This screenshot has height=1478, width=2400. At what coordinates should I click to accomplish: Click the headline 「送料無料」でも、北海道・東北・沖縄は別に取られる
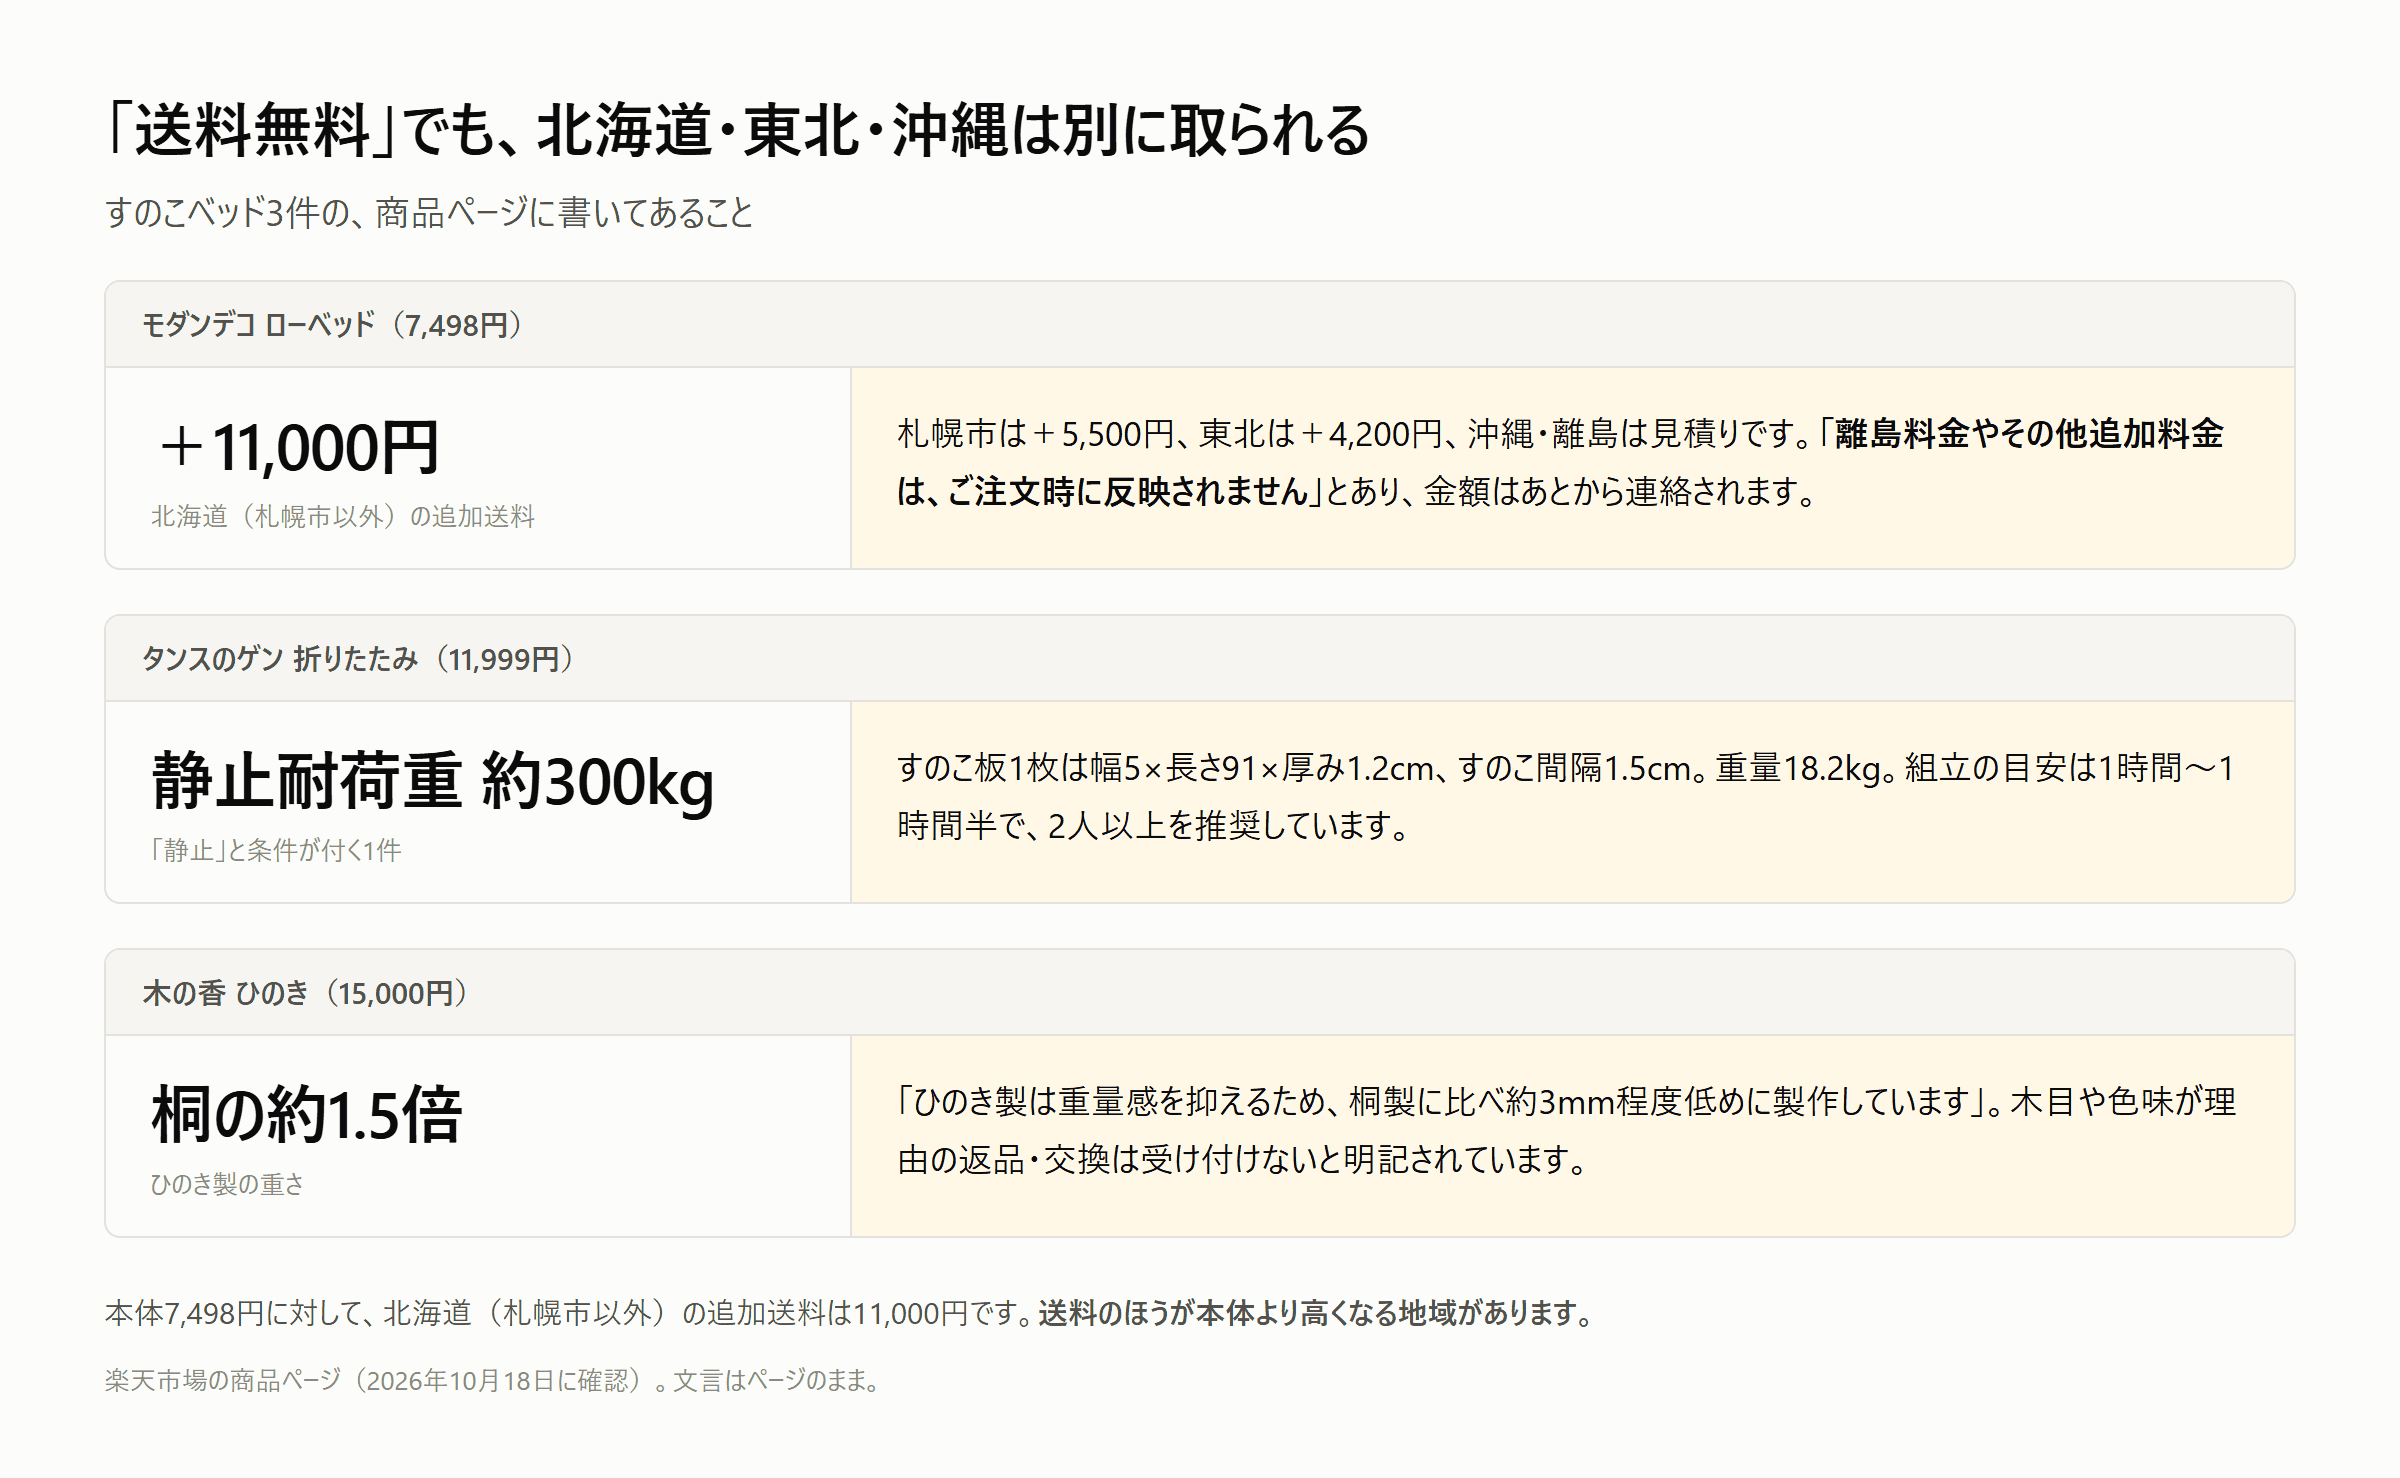tap(738, 131)
